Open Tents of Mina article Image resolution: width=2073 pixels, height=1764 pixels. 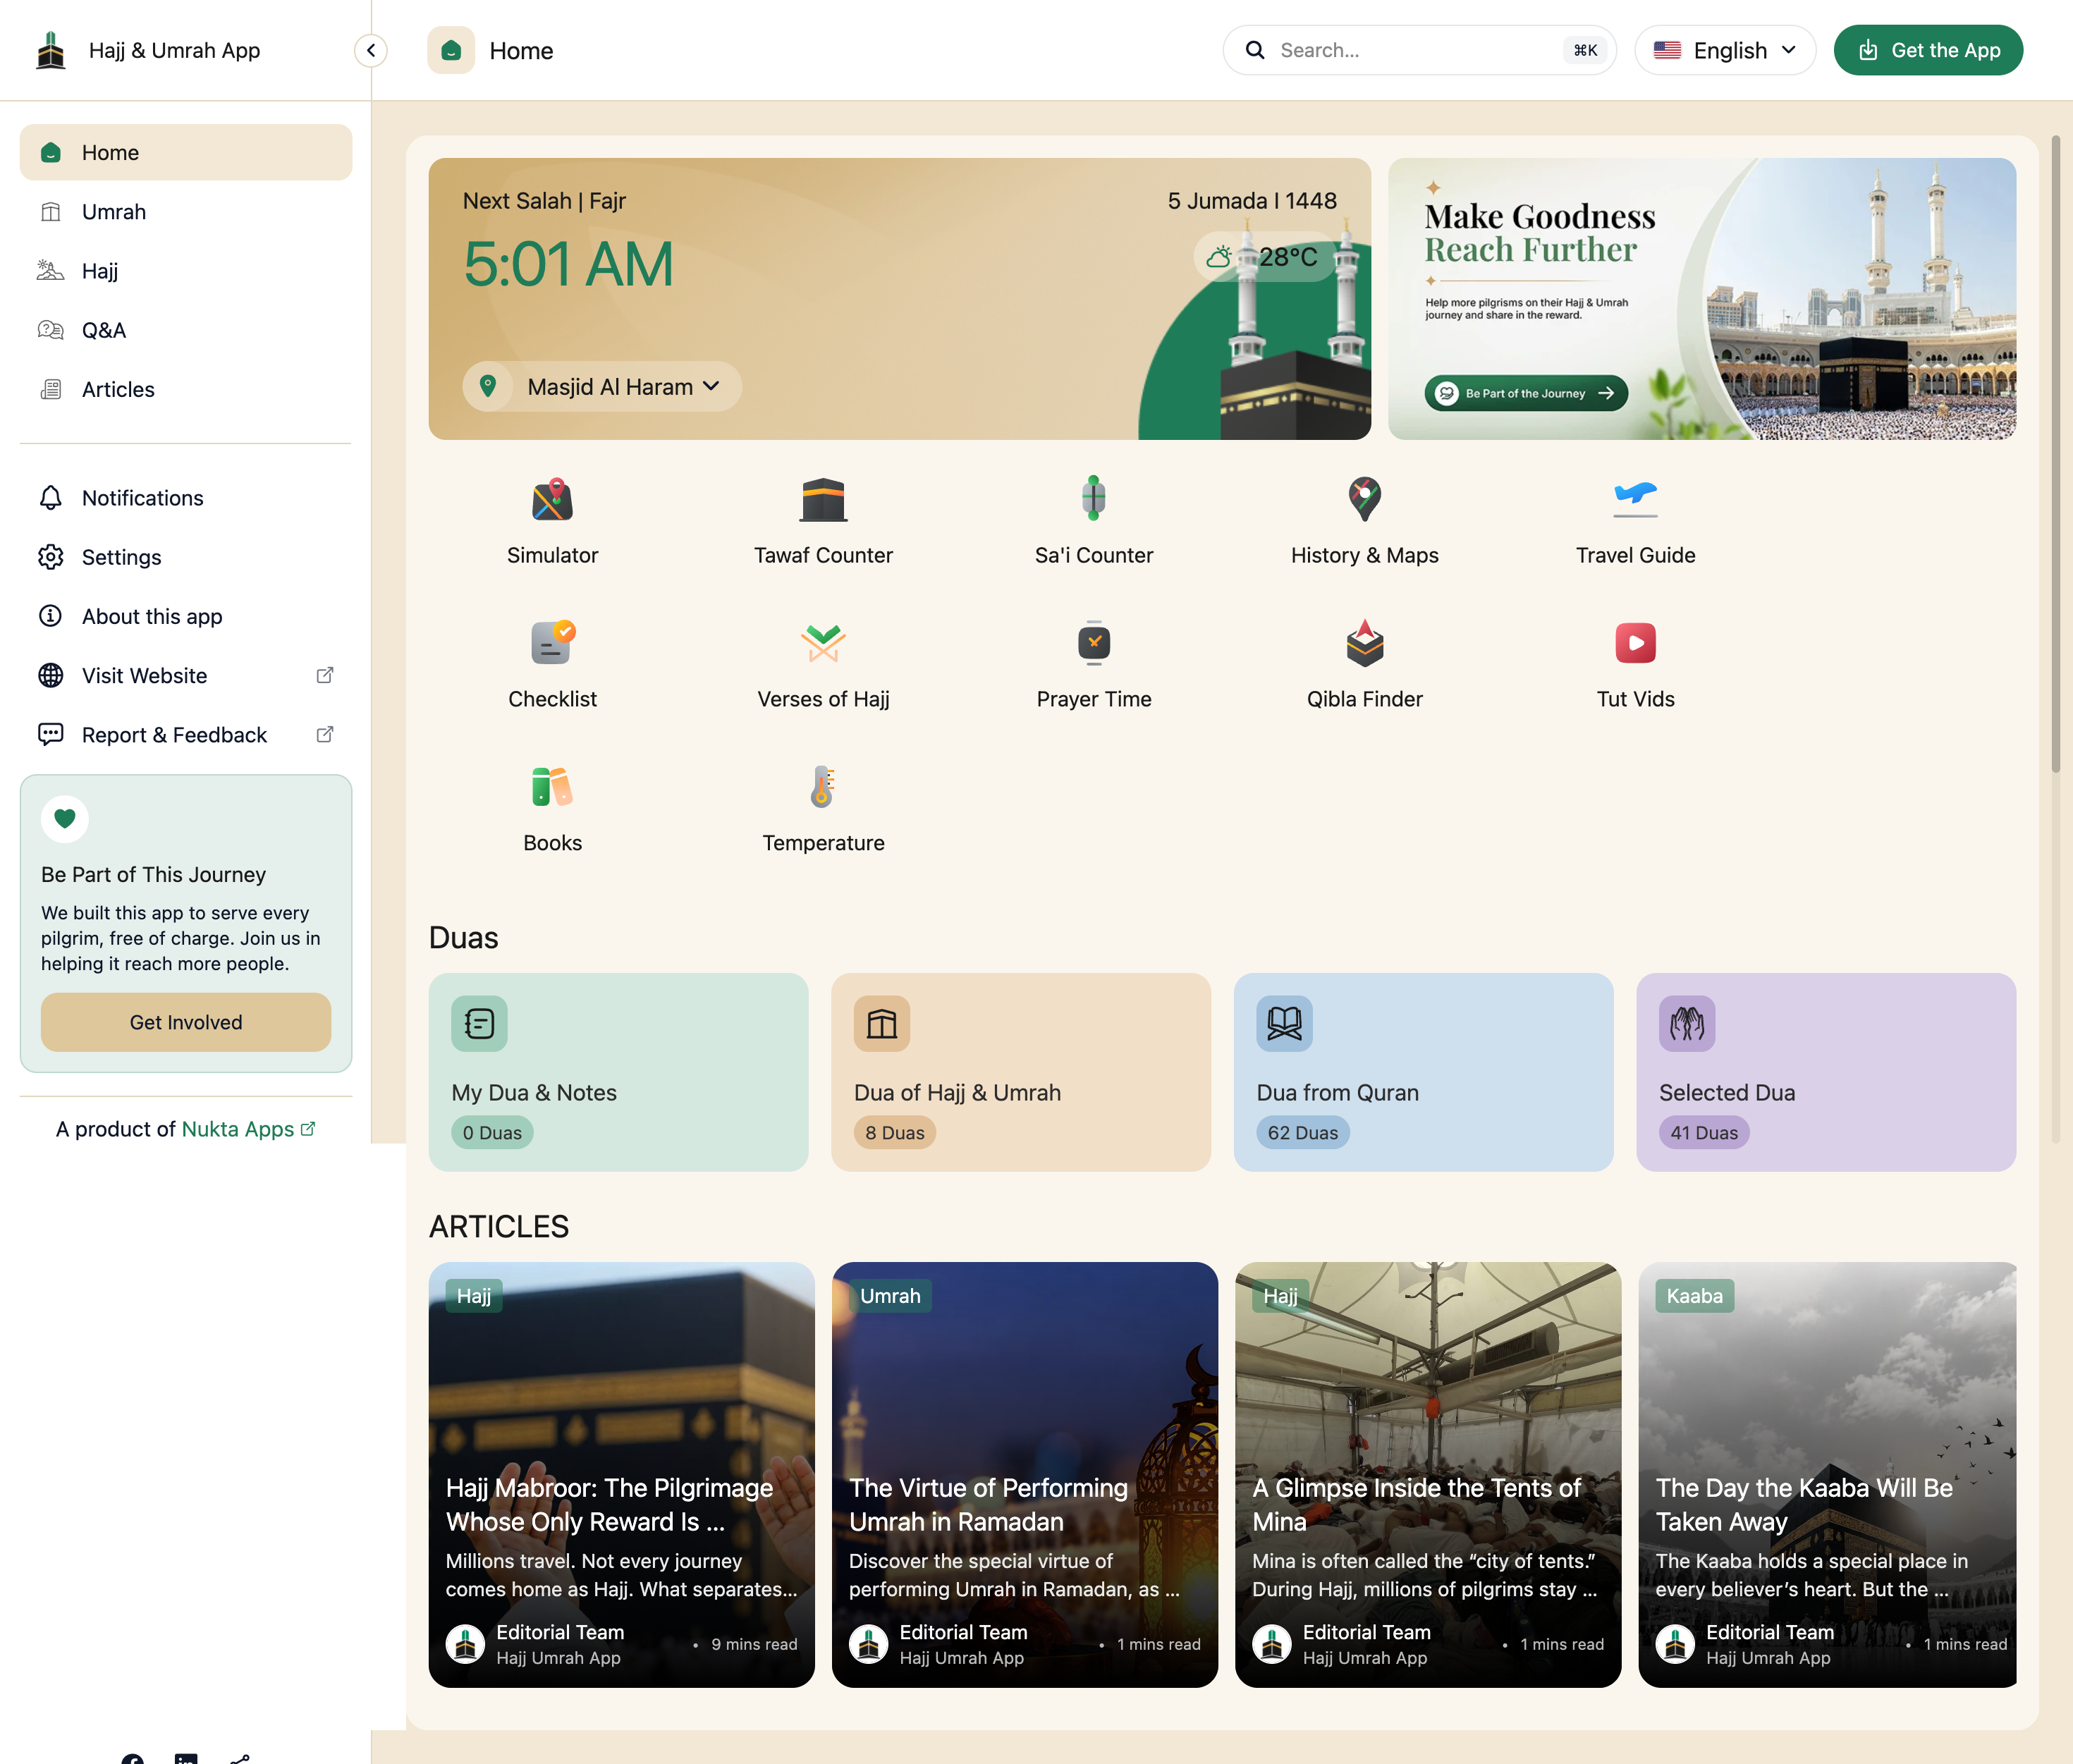(x=1428, y=1474)
